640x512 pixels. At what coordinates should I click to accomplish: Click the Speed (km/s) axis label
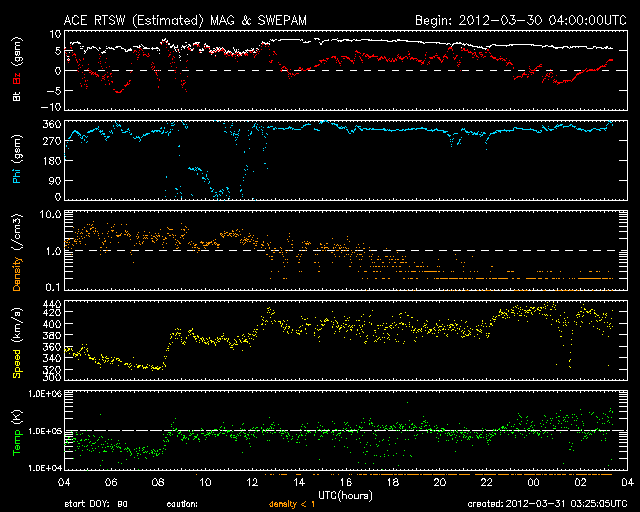(x=17, y=343)
